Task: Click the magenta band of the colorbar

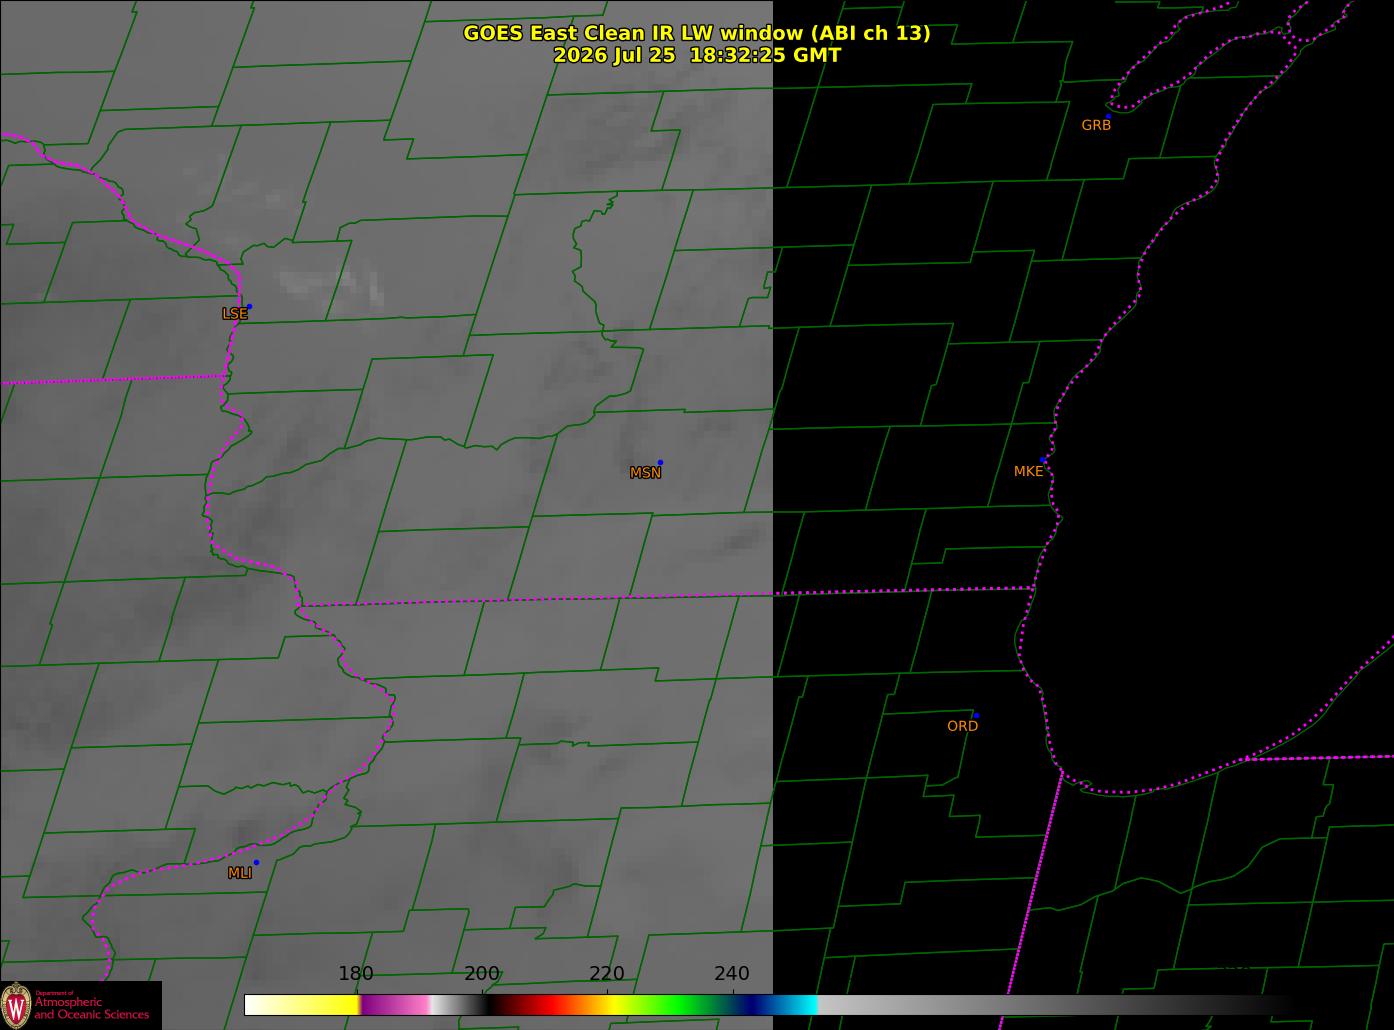Action: (x=395, y=1005)
